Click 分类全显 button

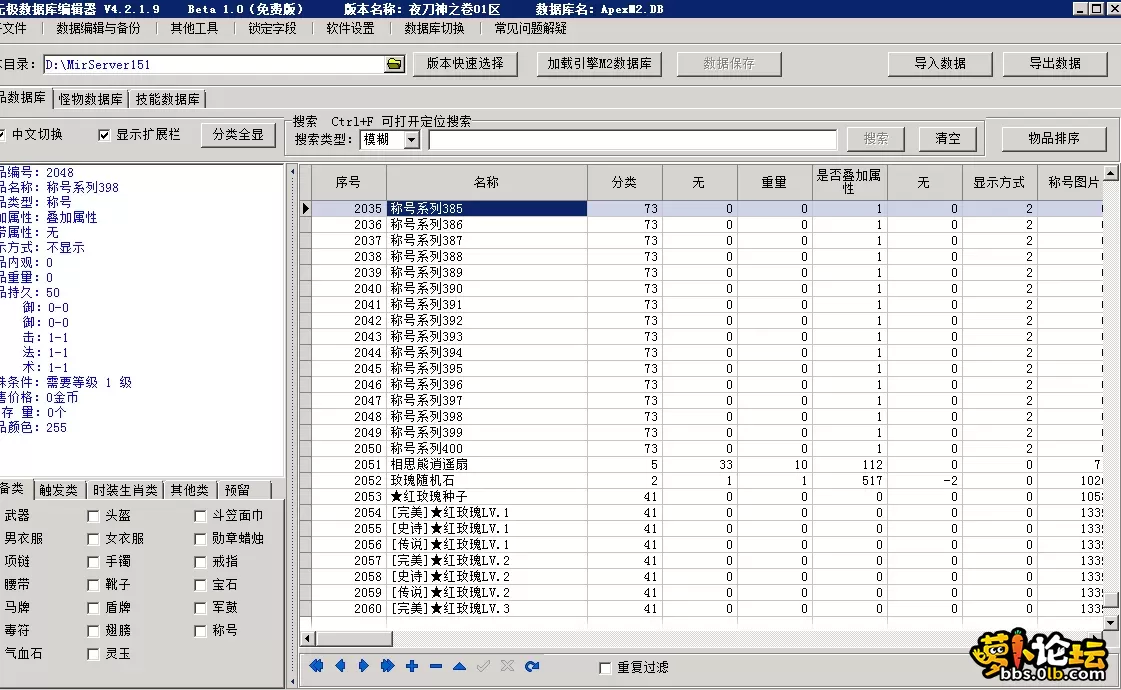pyautogui.click(x=238, y=134)
